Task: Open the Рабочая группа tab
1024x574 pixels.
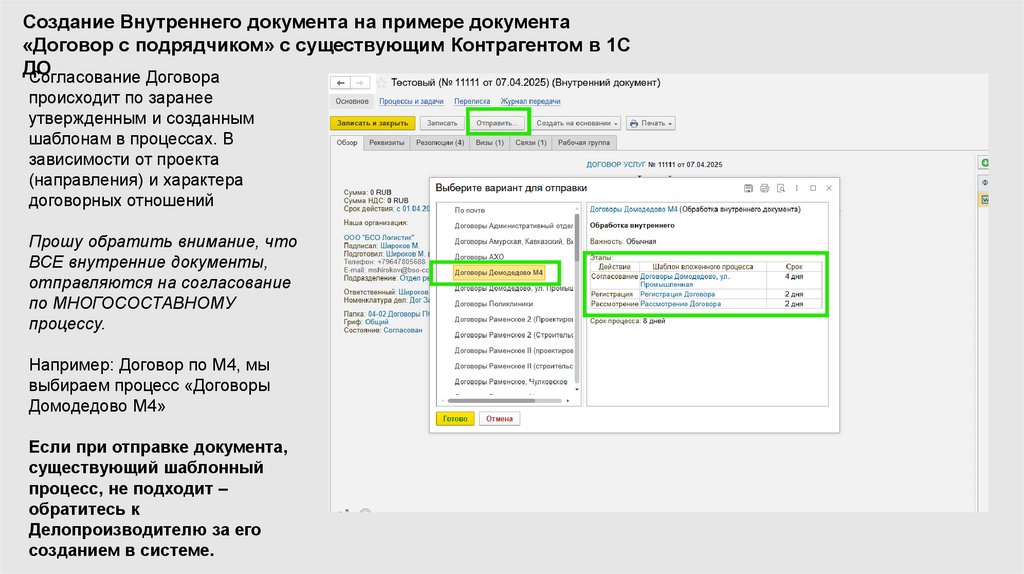Action: click(584, 143)
